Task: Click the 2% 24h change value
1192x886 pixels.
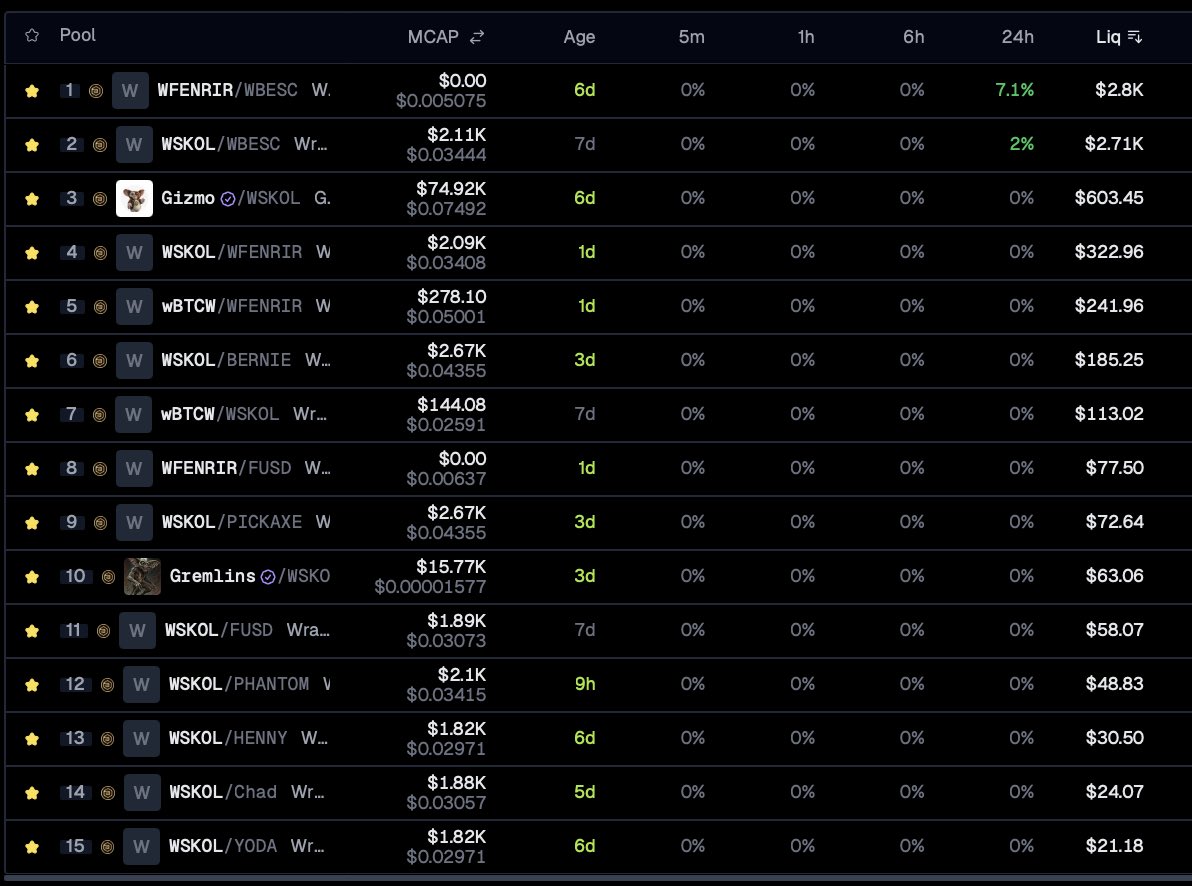Action: 1022,144
